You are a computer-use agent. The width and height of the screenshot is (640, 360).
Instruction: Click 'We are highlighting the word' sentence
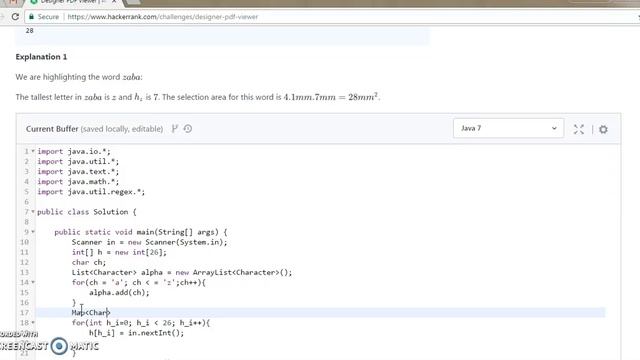79,77
